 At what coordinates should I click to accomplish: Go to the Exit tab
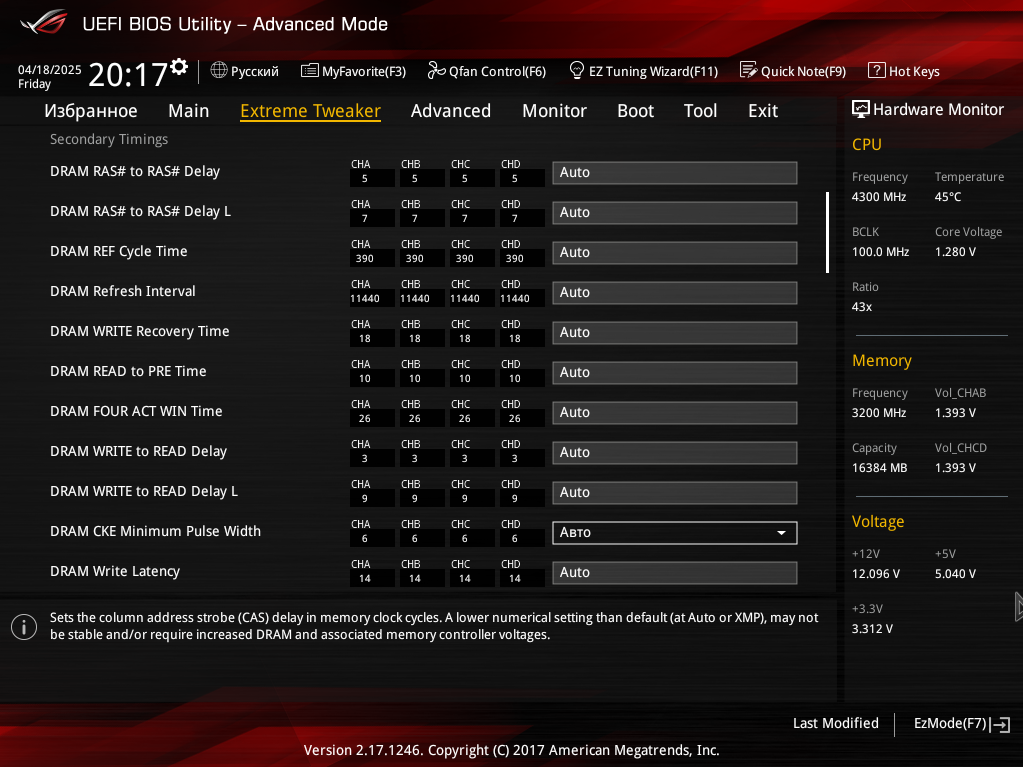[x=763, y=111]
